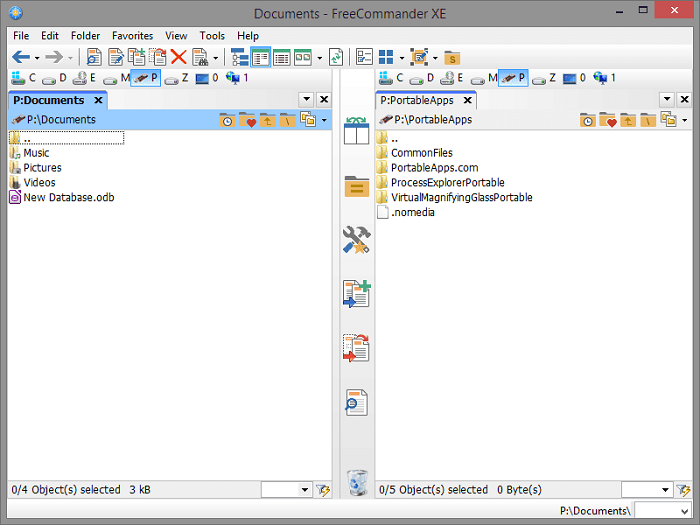This screenshot has height=525, width=700.
Task: Select New Database.odb file
Action: 62,197
